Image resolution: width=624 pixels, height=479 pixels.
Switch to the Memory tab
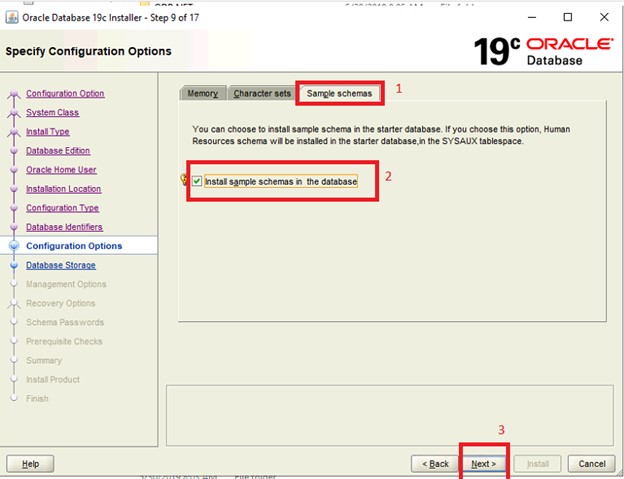click(x=202, y=93)
